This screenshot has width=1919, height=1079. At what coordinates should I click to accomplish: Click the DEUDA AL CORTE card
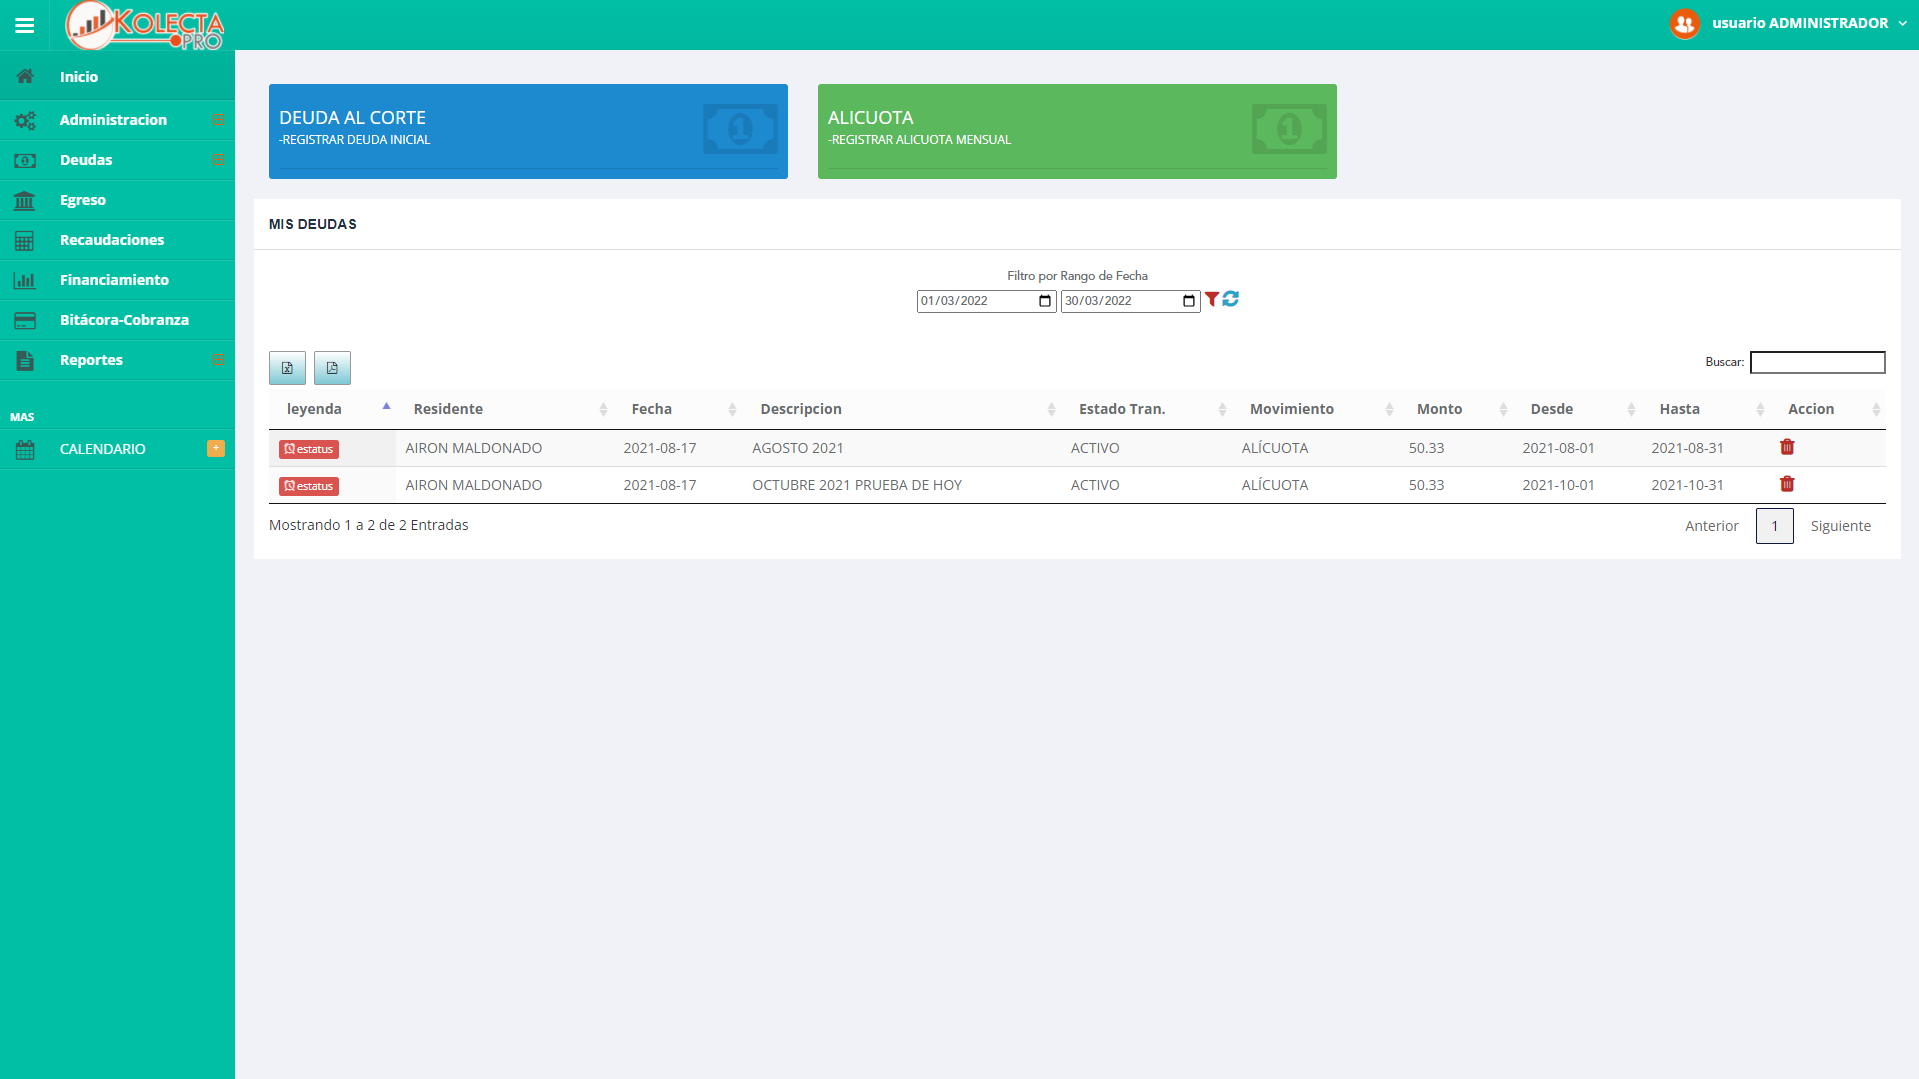pyautogui.click(x=528, y=131)
